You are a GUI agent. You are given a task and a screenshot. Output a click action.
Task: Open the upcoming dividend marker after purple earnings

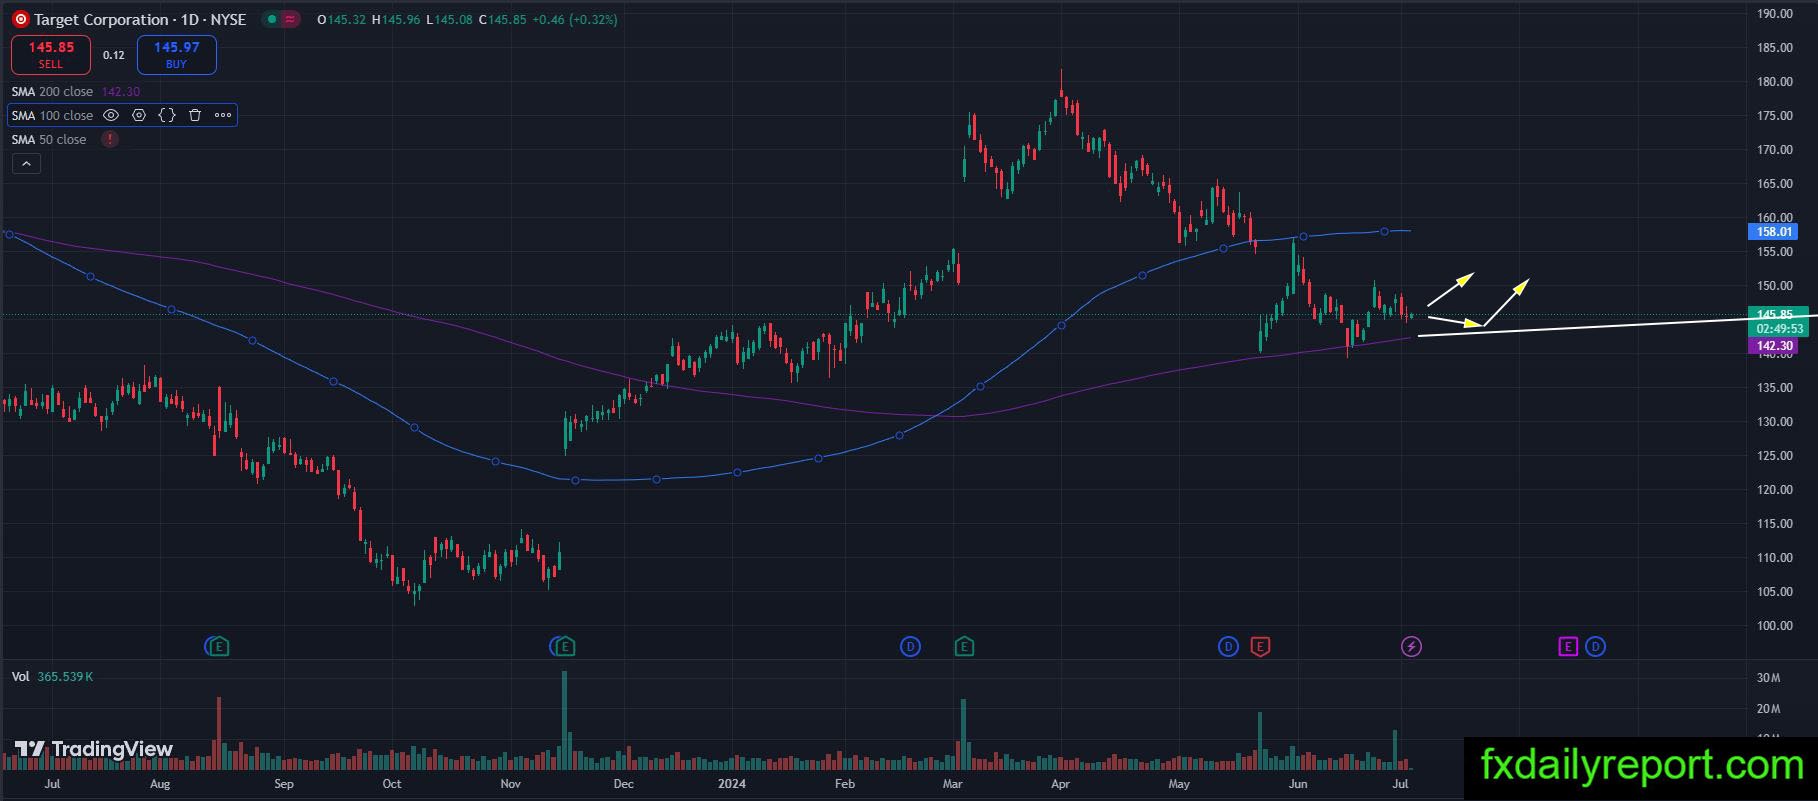coord(1595,647)
